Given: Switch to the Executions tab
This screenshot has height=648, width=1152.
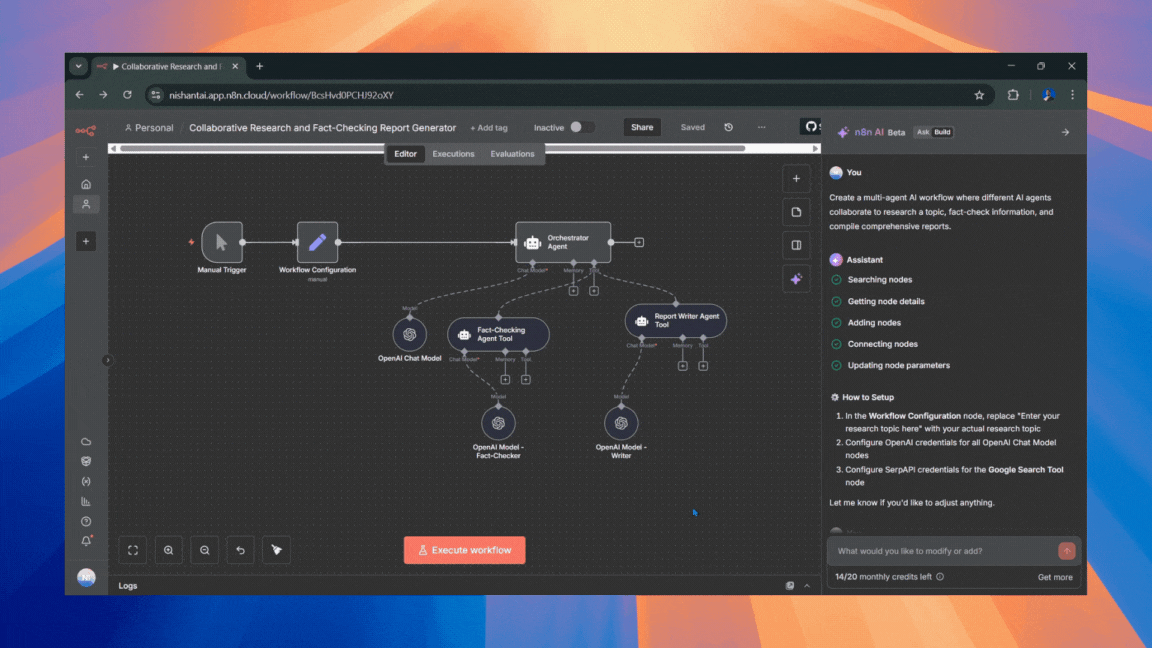Looking at the screenshot, I should coord(453,153).
